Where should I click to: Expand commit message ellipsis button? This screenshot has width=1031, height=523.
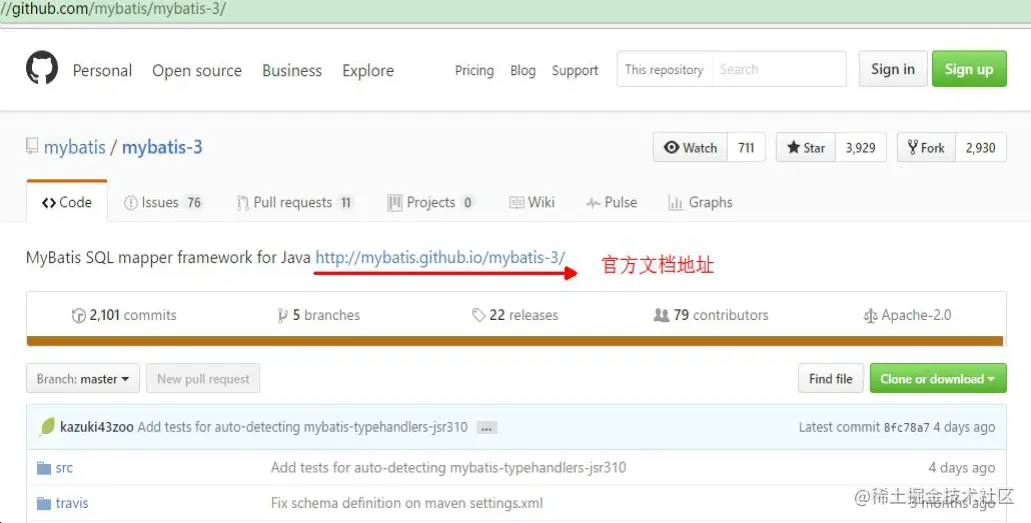[x=486, y=428]
